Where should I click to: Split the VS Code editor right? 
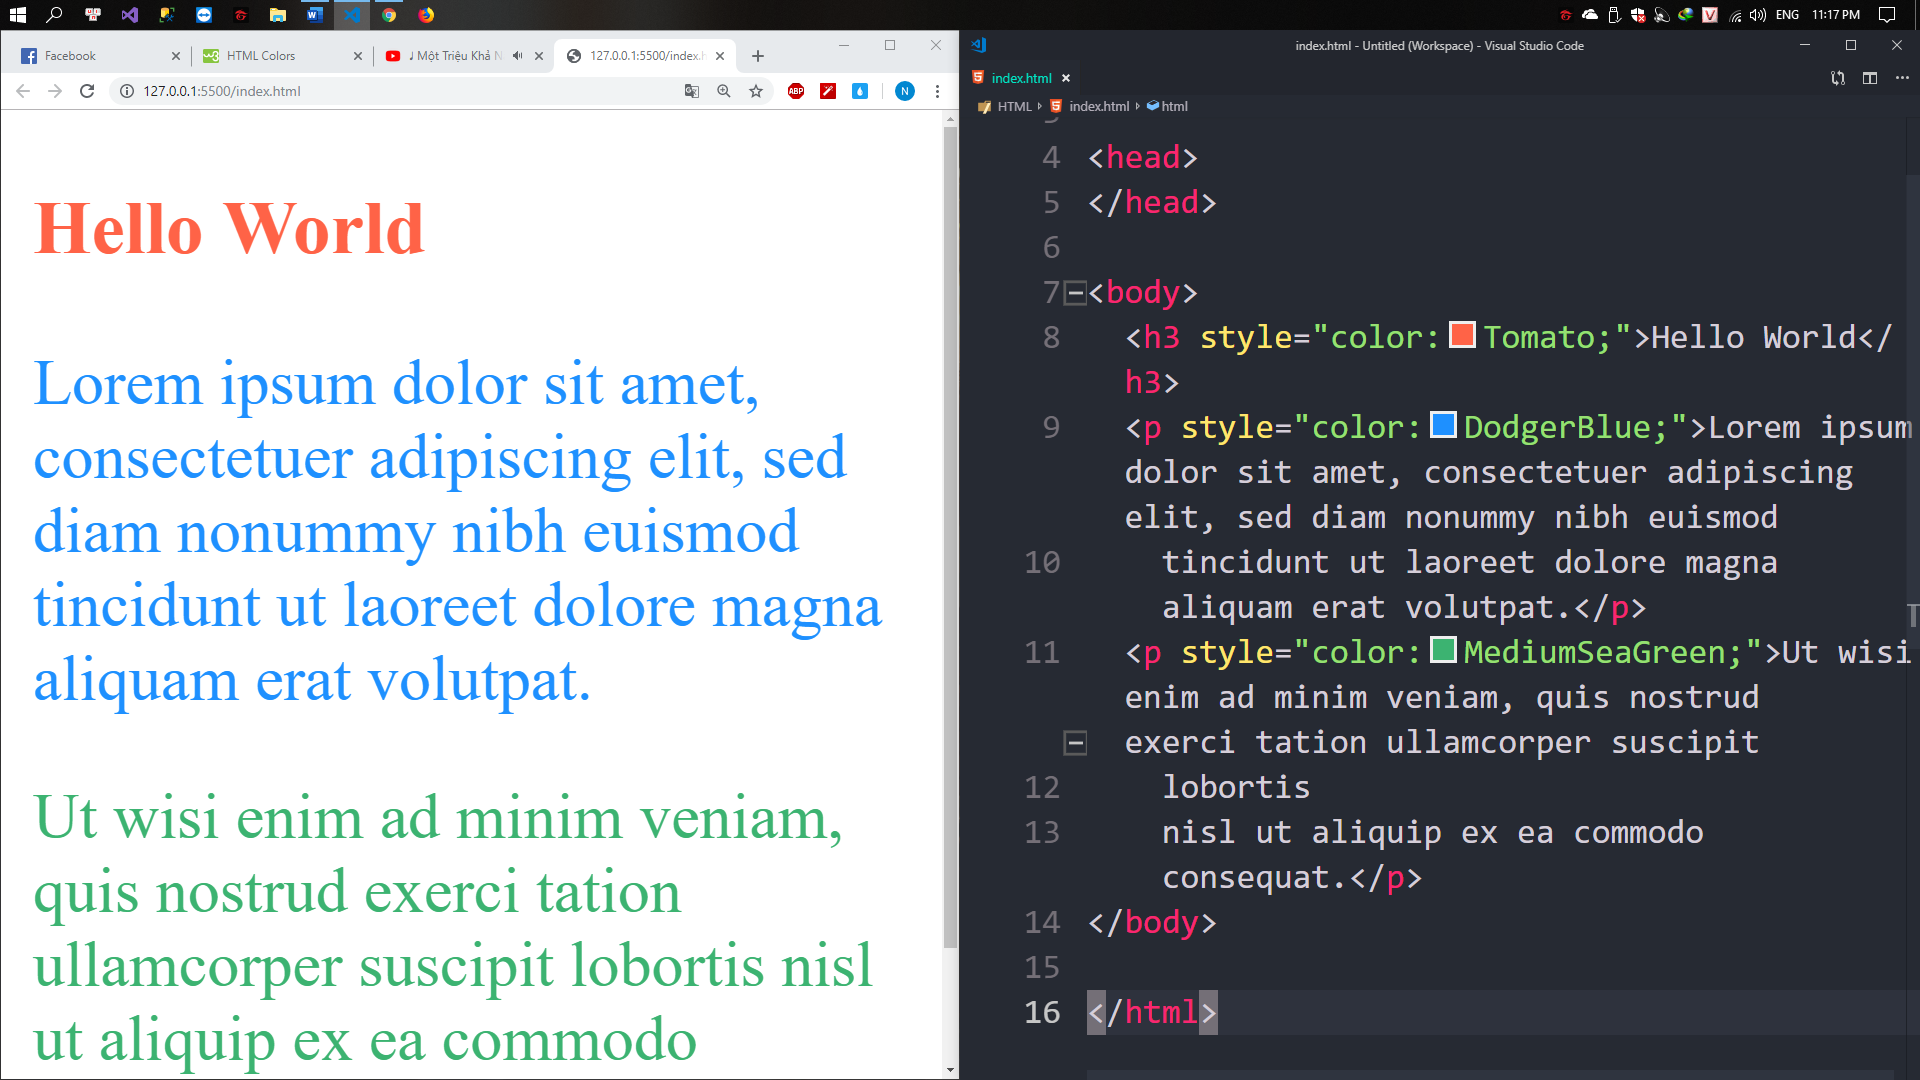point(1869,78)
